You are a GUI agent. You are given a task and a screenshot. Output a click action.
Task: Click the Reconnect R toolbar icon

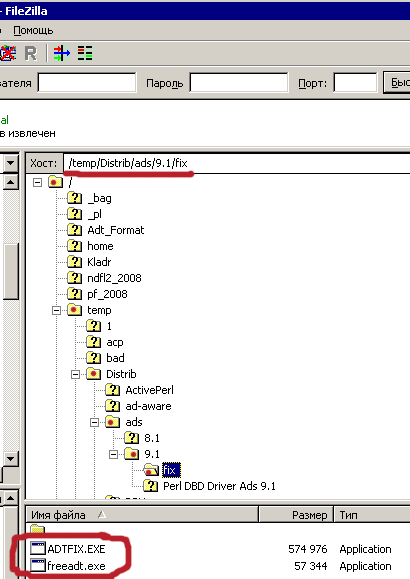pos(31,54)
